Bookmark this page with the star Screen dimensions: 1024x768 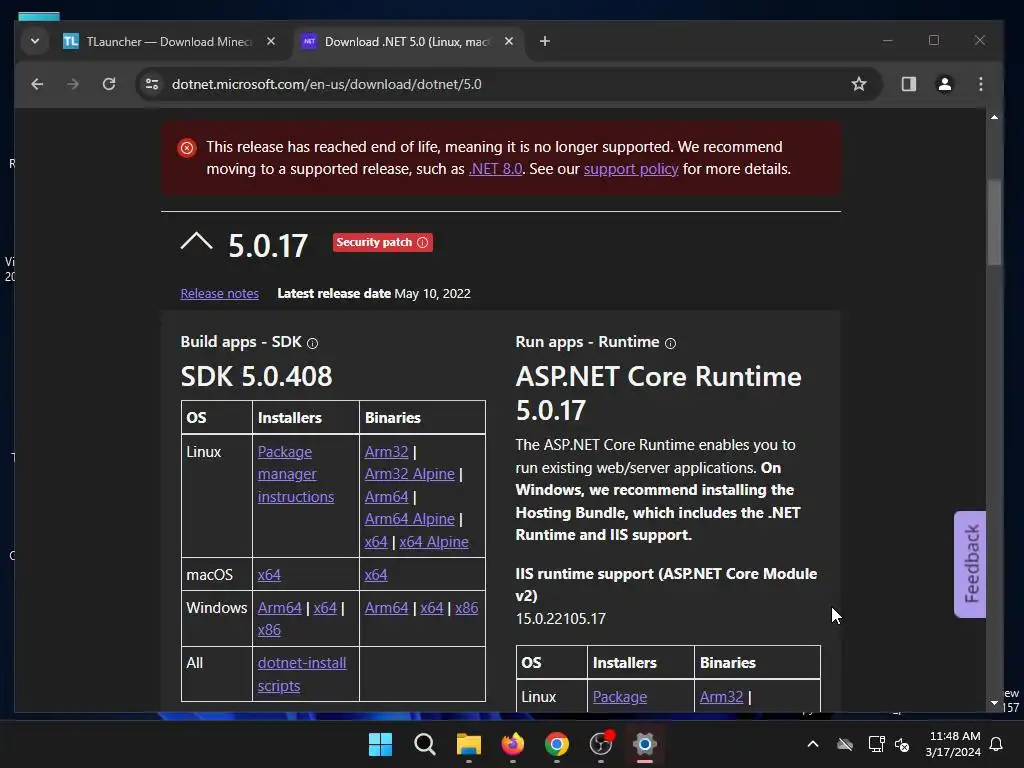tap(859, 84)
